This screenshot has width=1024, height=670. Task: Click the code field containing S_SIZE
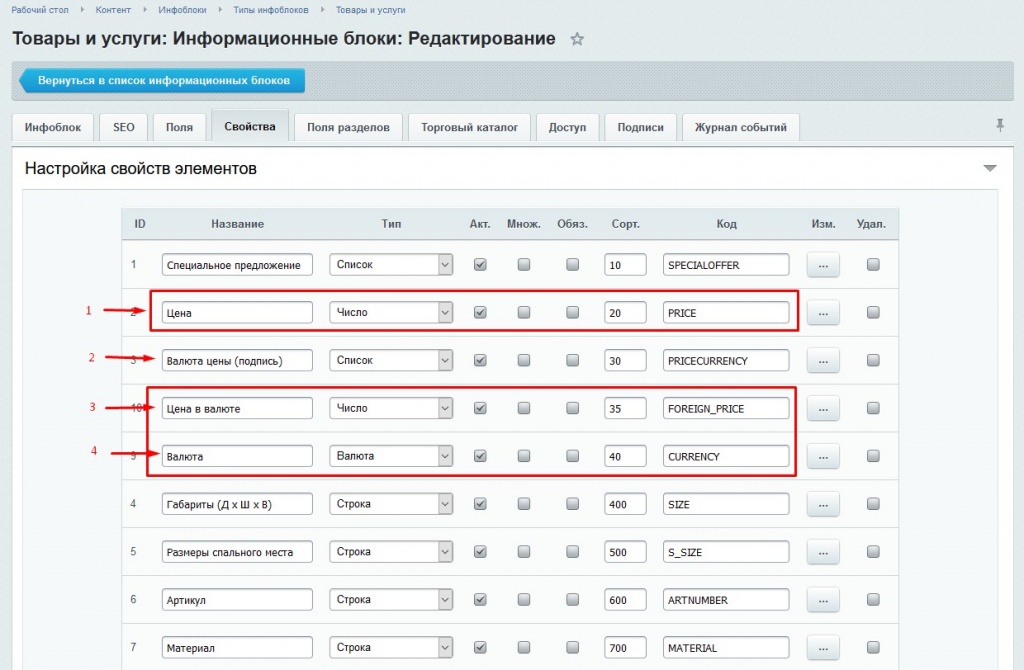pyautogui.click(x=726, y=552)
